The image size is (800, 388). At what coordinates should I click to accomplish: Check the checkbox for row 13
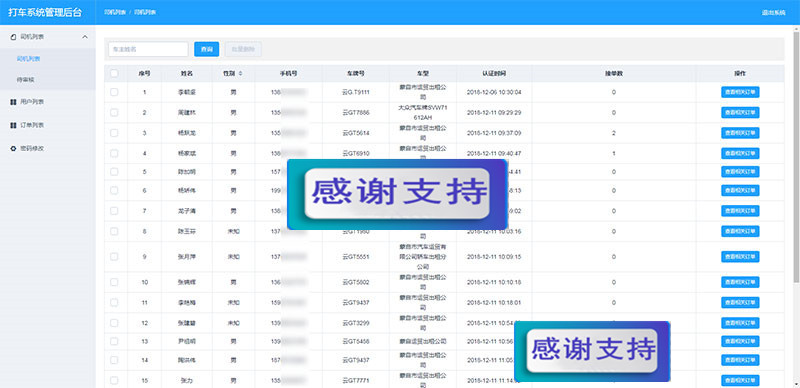(x=114, y=342)
